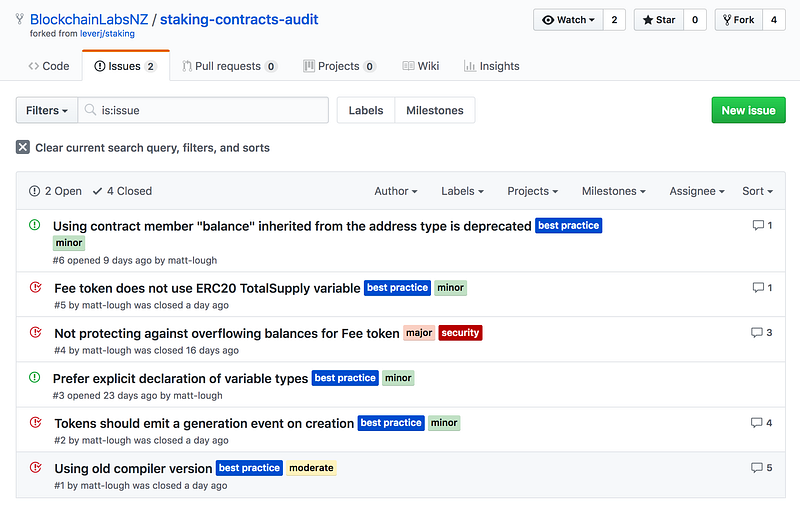Open issue Tokens should emit a generation event
The image size is (800, 510).
pyautogui.click(x=204, y=423)
